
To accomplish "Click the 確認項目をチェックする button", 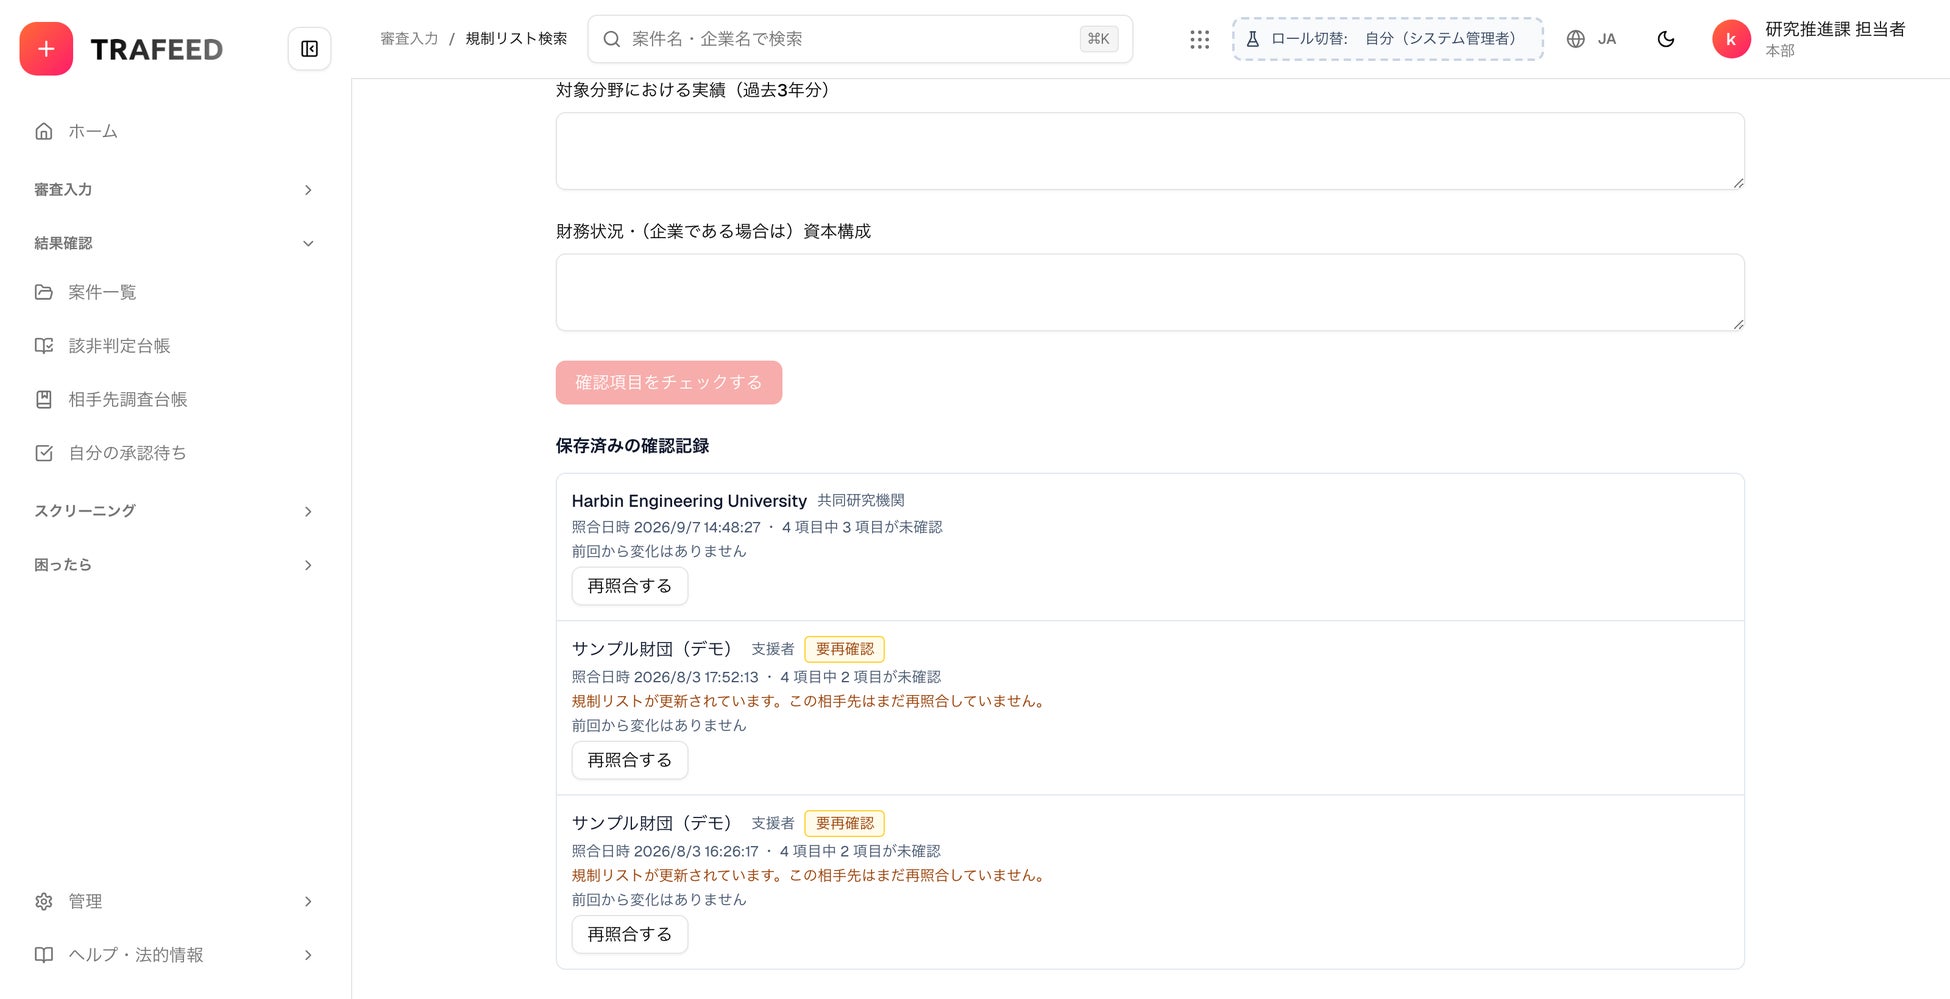I will coord(669,382).
